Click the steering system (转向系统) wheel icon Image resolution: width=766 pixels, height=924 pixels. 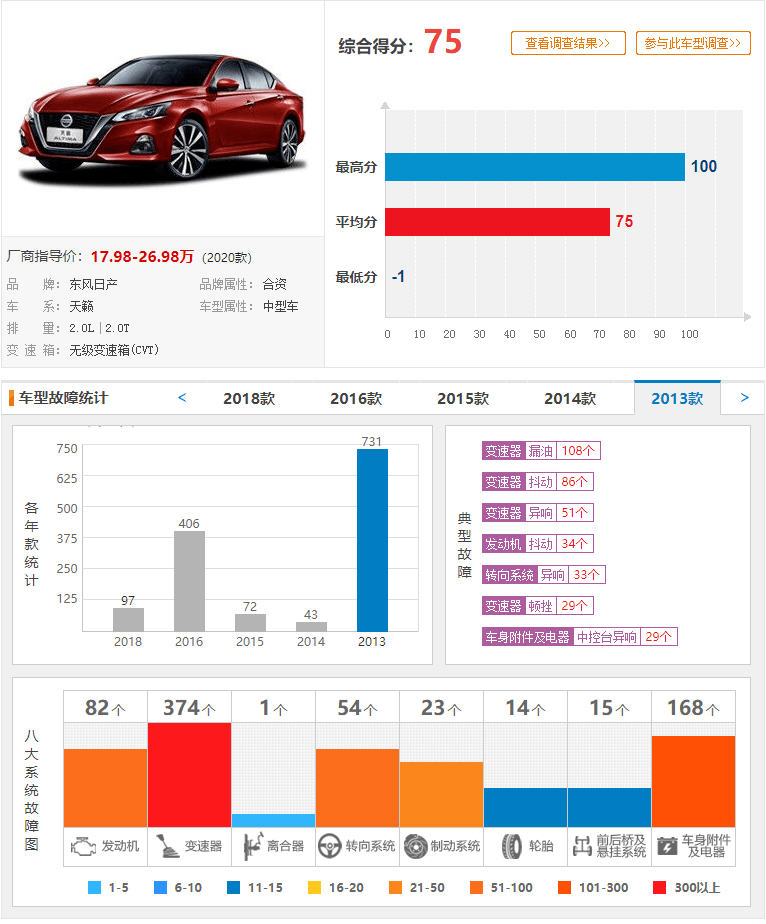[329, 846]
